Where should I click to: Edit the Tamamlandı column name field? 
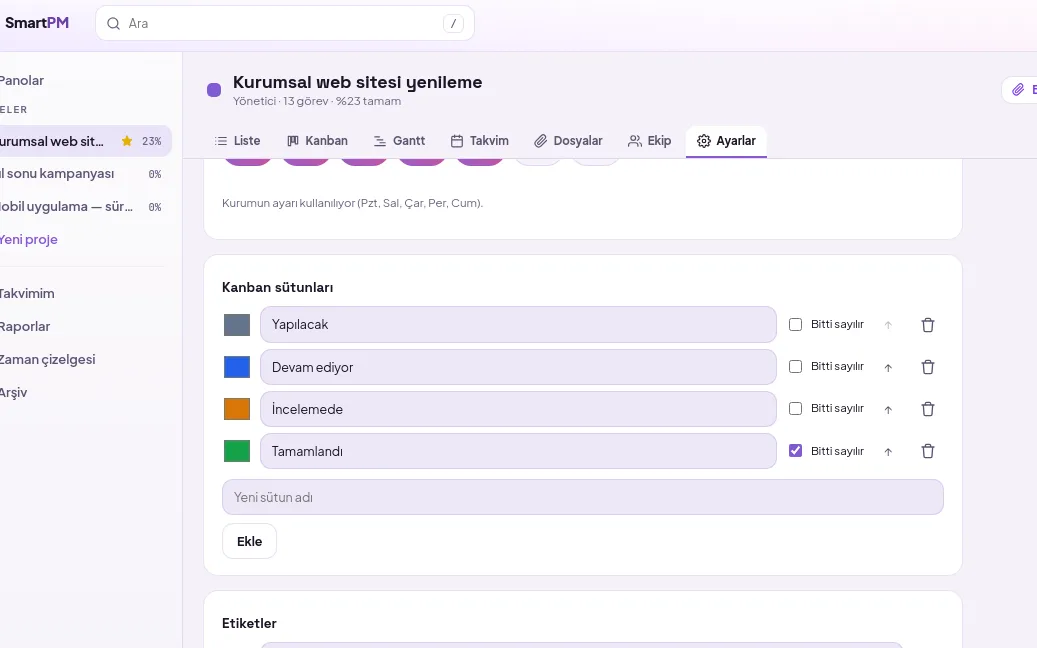[518, 451]
